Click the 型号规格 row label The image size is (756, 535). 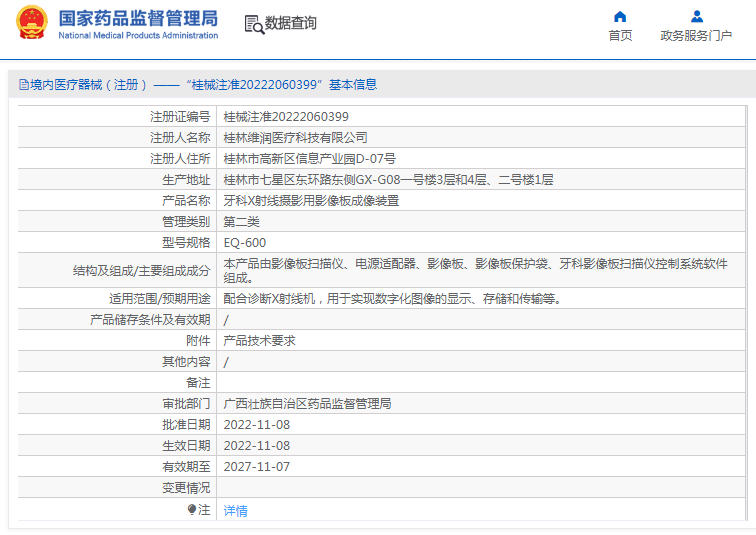click(186, 243)
